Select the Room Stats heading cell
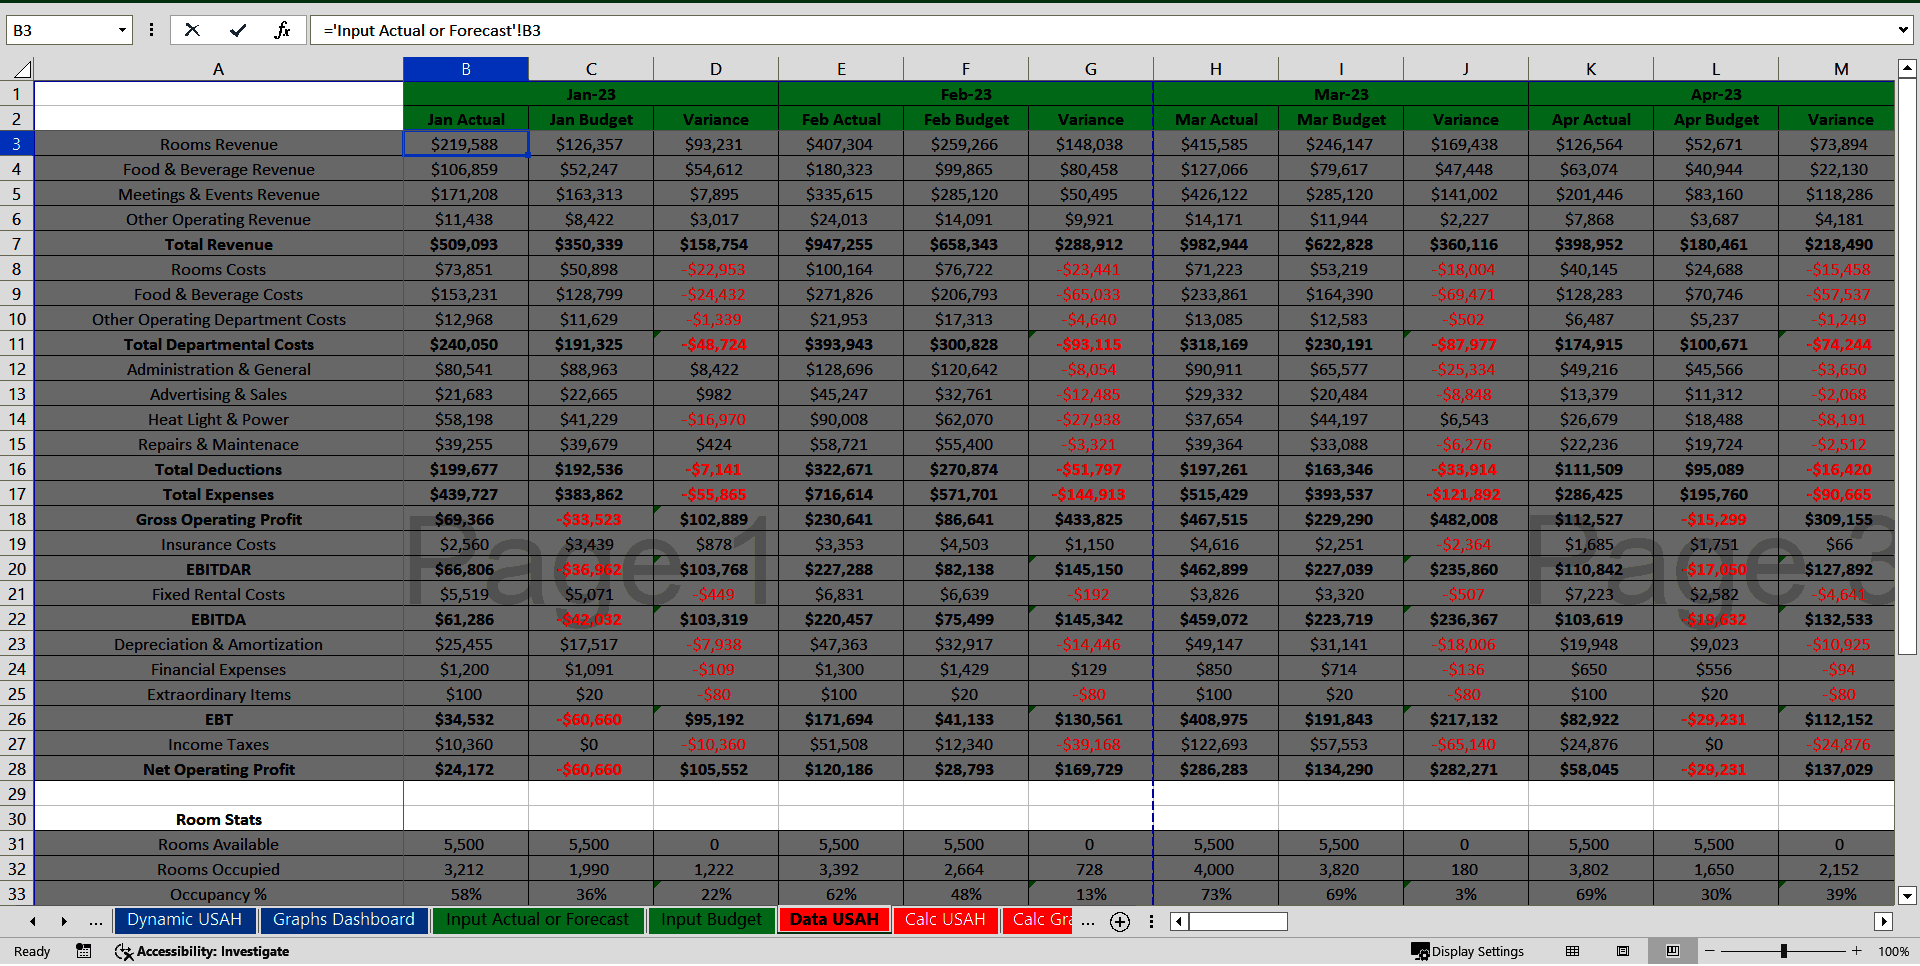Image resolution: width=1920 pixels, height=966 pixels. [x=219, y=819]
